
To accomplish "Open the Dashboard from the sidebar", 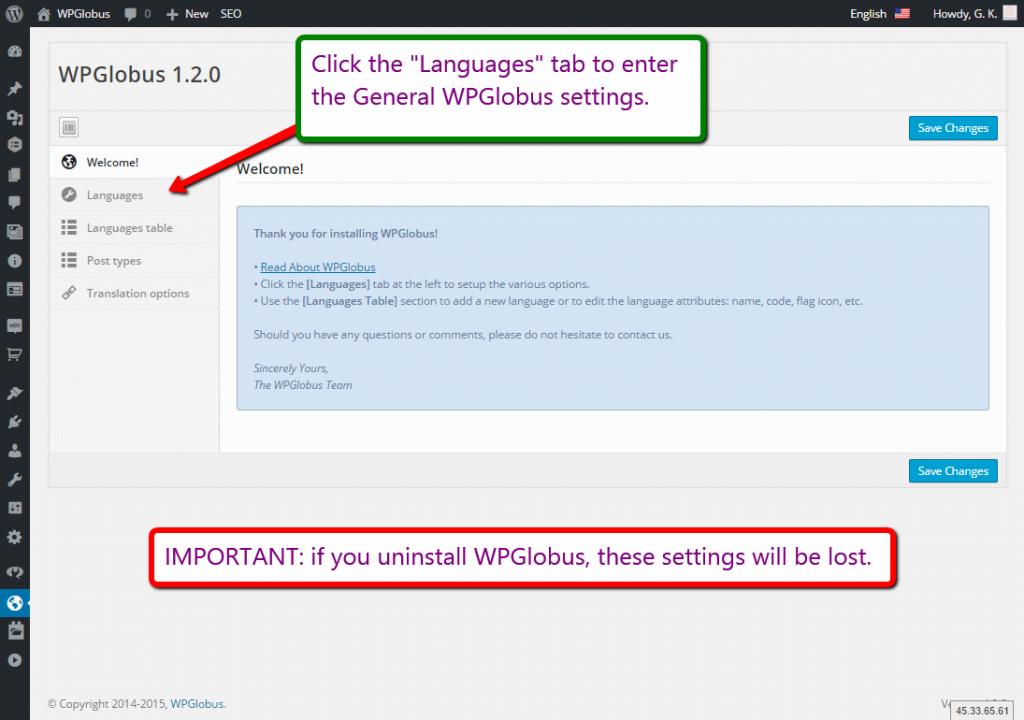I will pyautogui.click(x=14, y=52).
